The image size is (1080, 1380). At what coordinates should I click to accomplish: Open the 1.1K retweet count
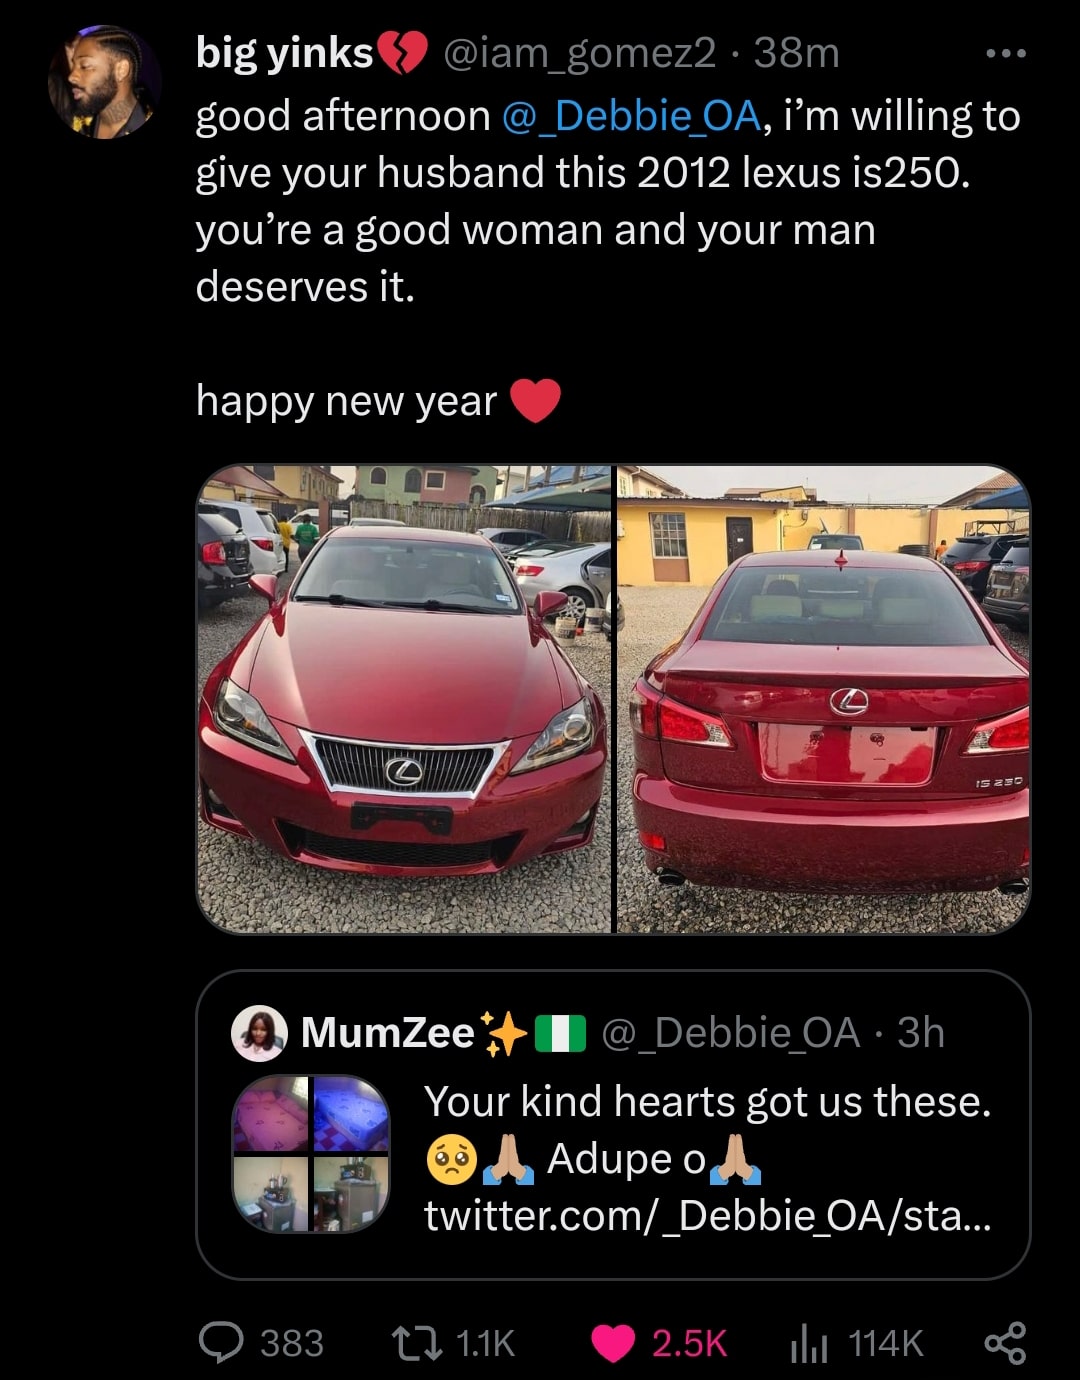[485, 1343]
